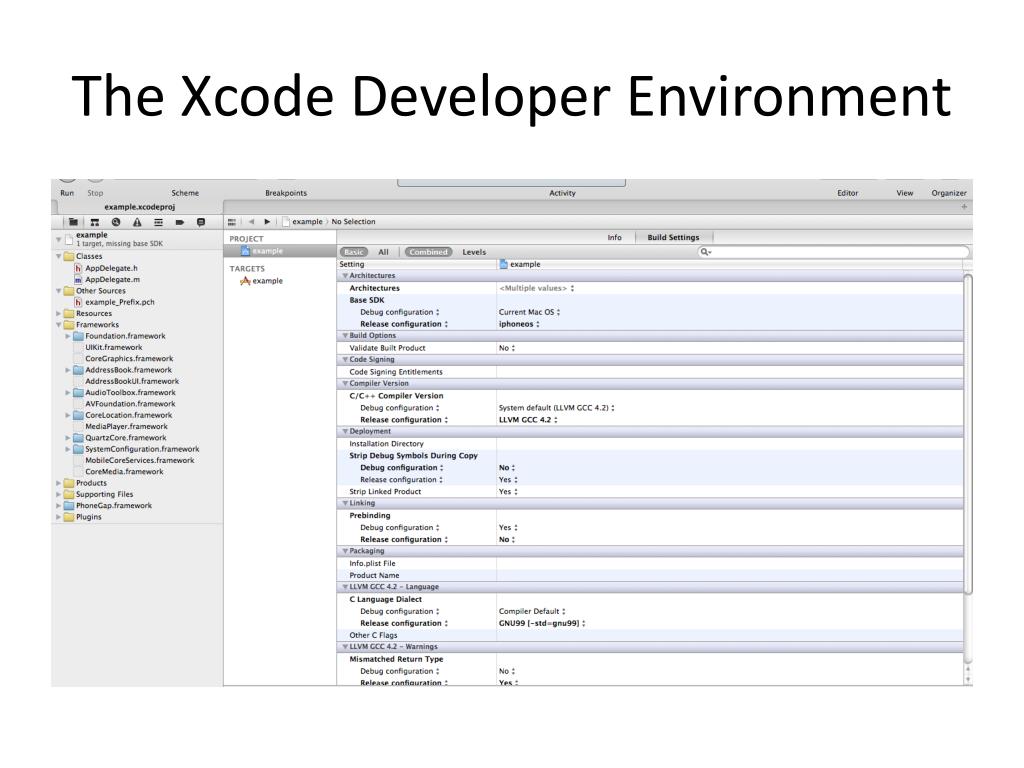Go forward with the jump bar right arrow
The width and height of the screenshot is (1024, 768).
(267, 222)
